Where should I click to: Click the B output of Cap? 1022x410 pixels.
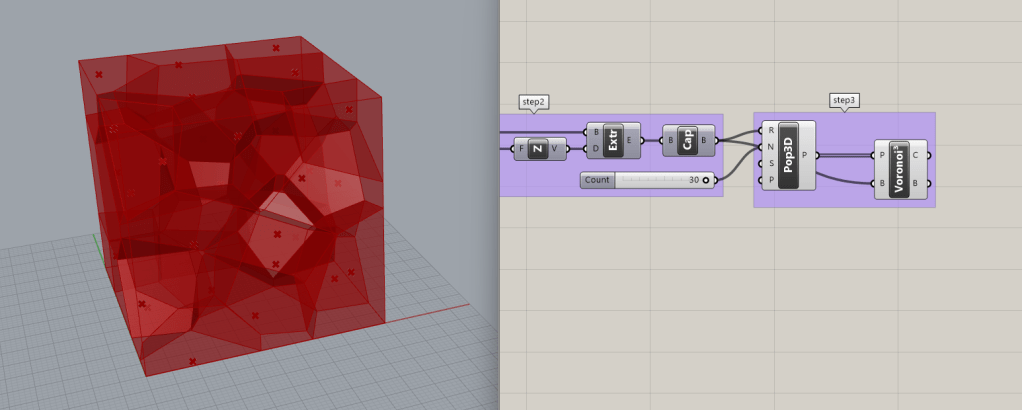704,140
